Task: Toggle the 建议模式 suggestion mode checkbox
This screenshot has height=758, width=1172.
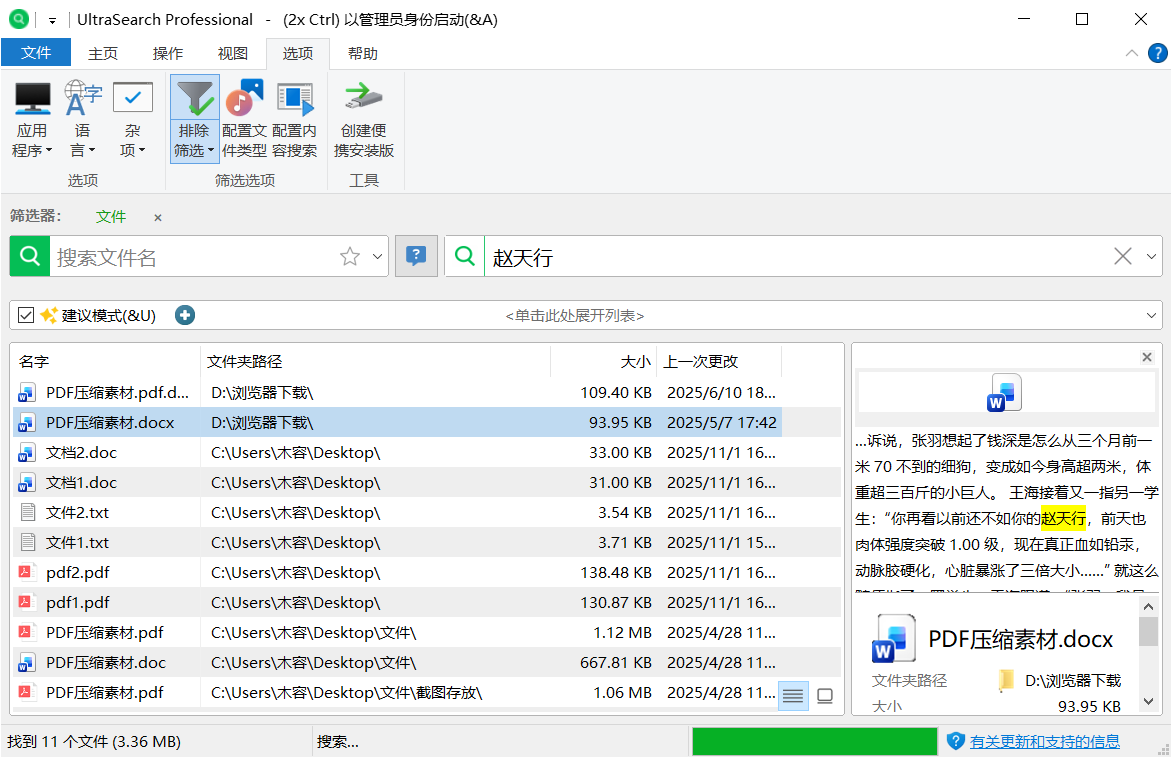Action: pos(25,314)
